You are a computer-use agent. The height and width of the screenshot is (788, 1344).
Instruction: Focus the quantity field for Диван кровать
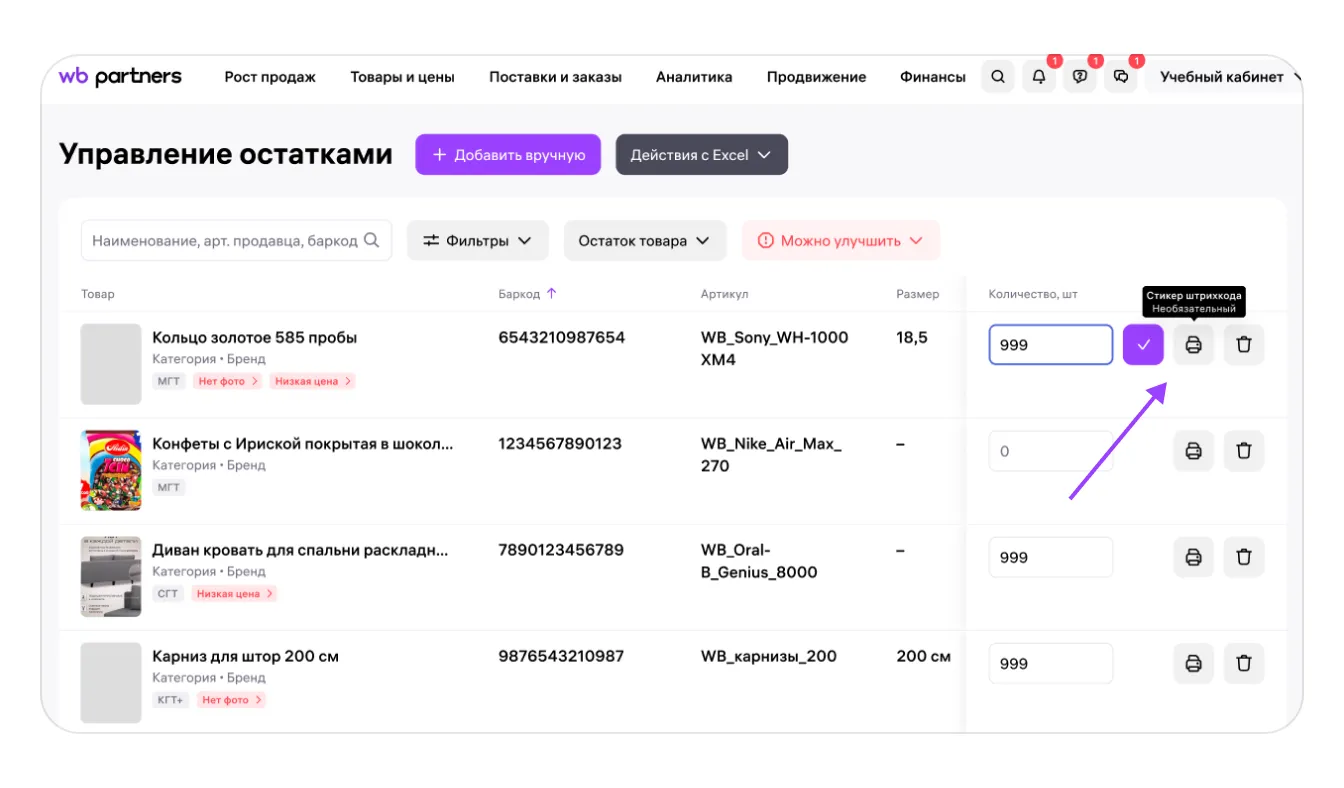pyautogui.click(x=1050, y=557)
